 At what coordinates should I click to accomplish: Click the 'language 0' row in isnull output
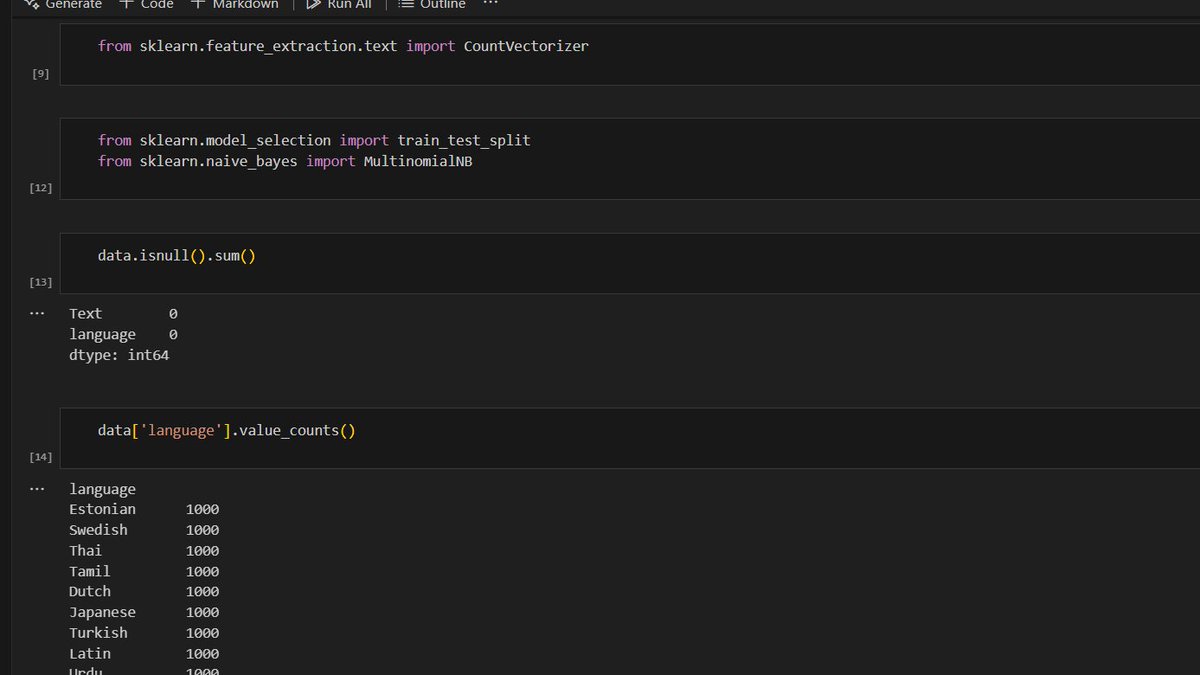pyautogui.click(x=123, y=334)
